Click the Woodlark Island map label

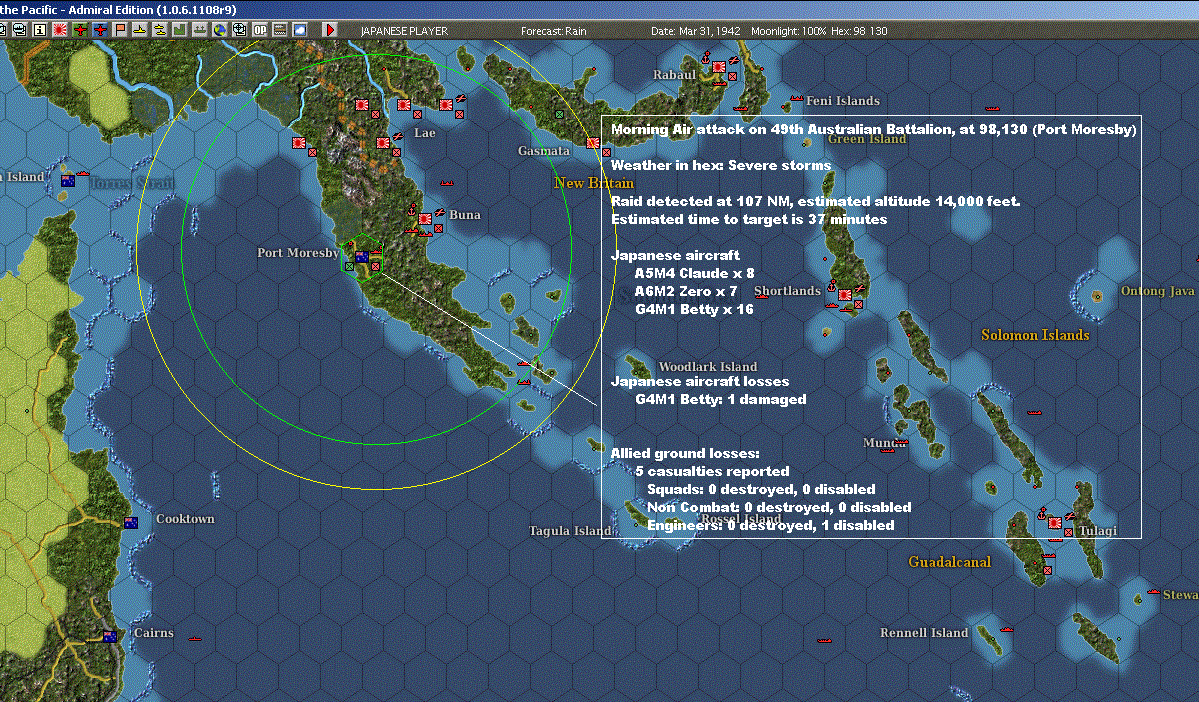[x=708, y=366]
